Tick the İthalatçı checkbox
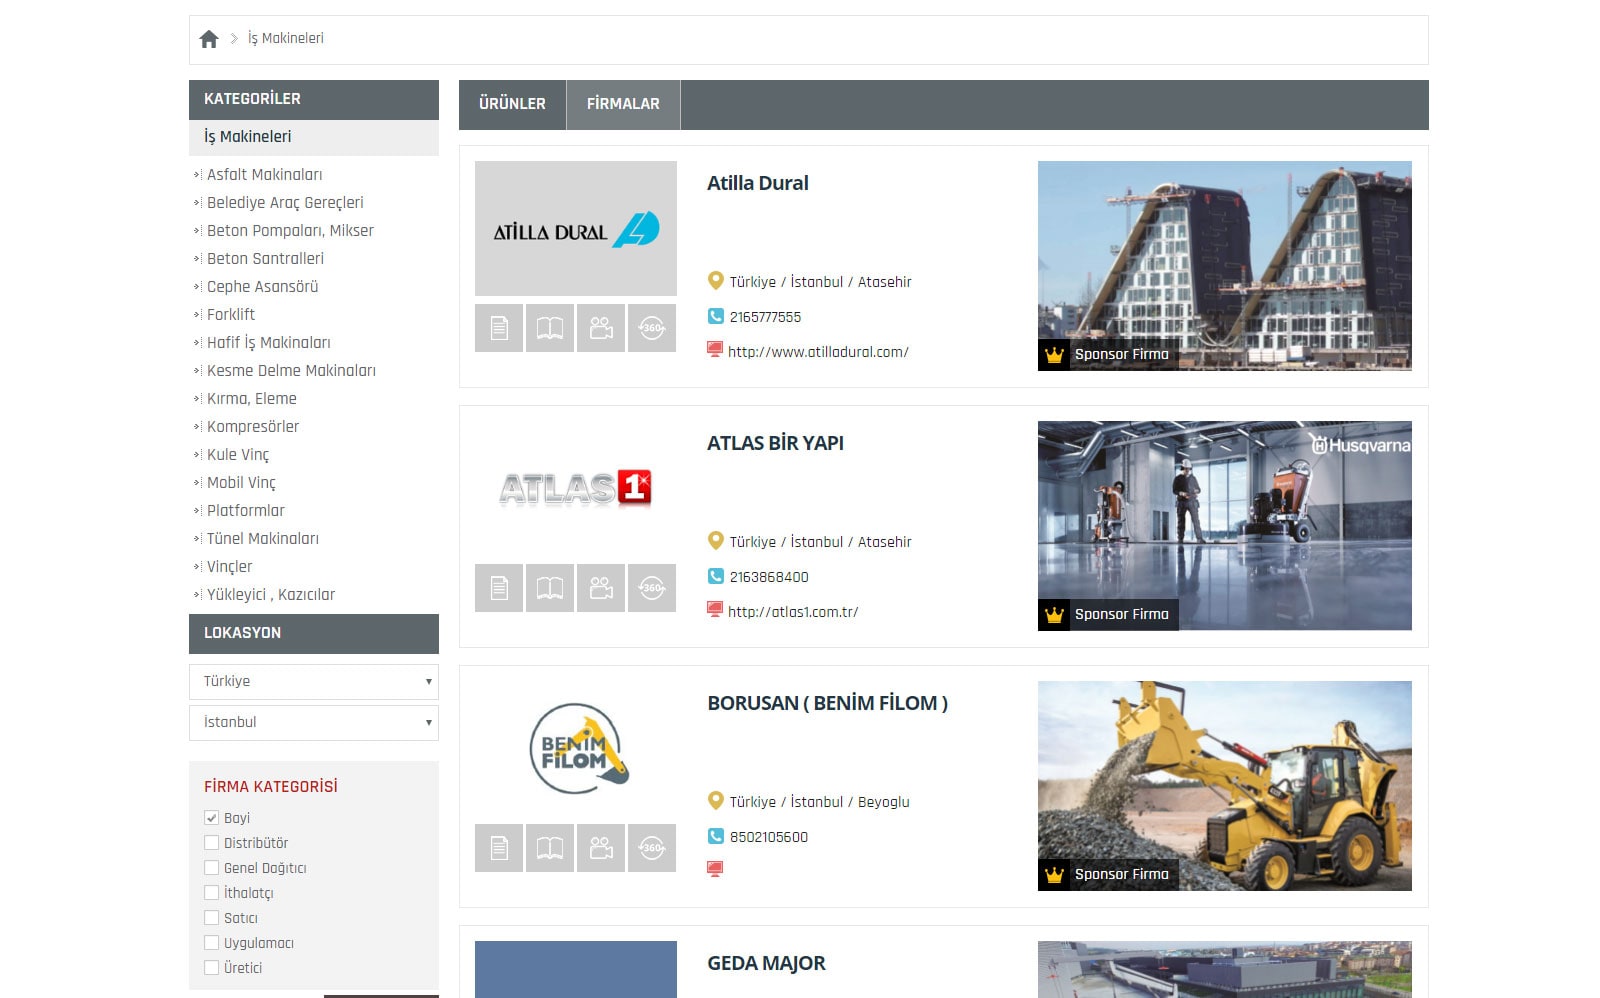1600x998 pixels. 211,892
